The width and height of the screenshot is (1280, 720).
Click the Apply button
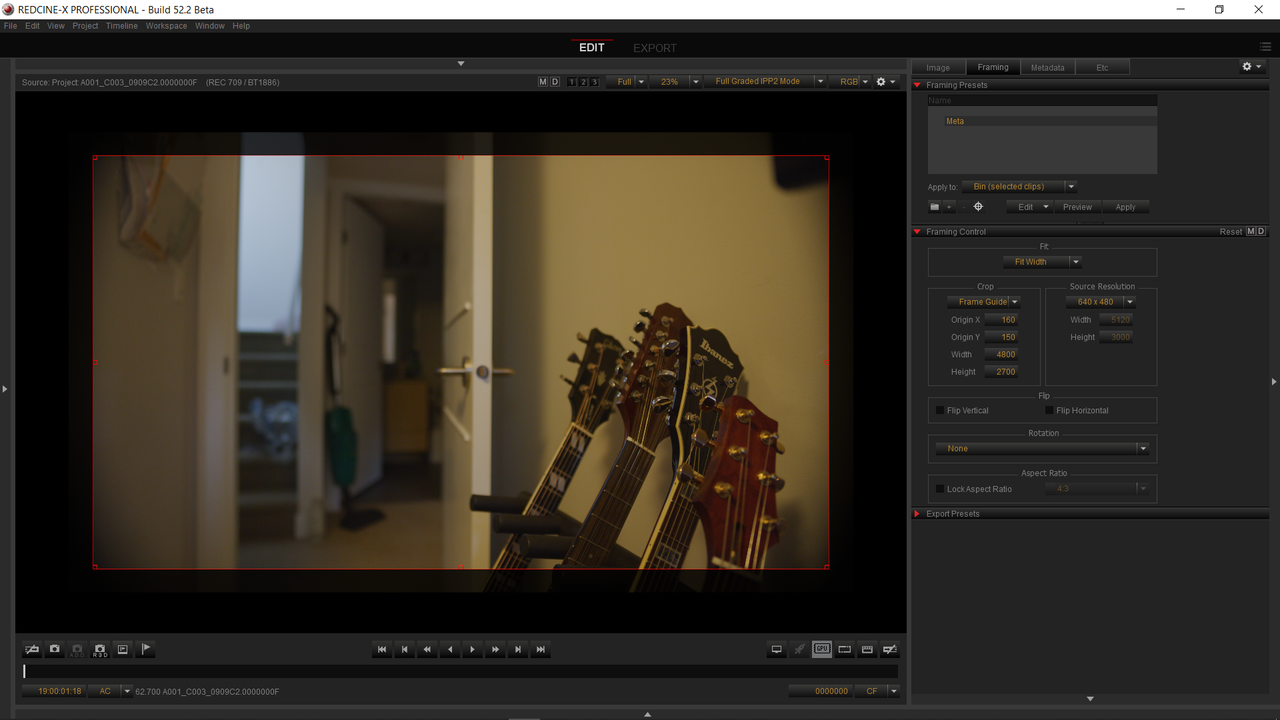[1125, 207]
